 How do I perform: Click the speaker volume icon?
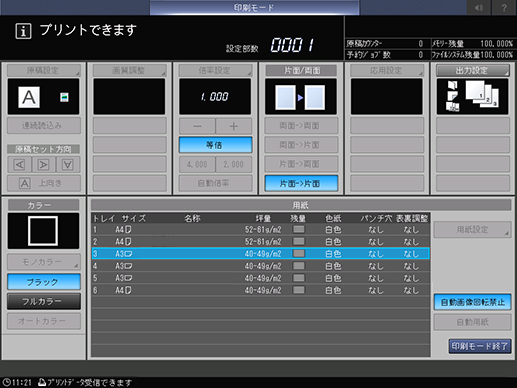(479, 7)
